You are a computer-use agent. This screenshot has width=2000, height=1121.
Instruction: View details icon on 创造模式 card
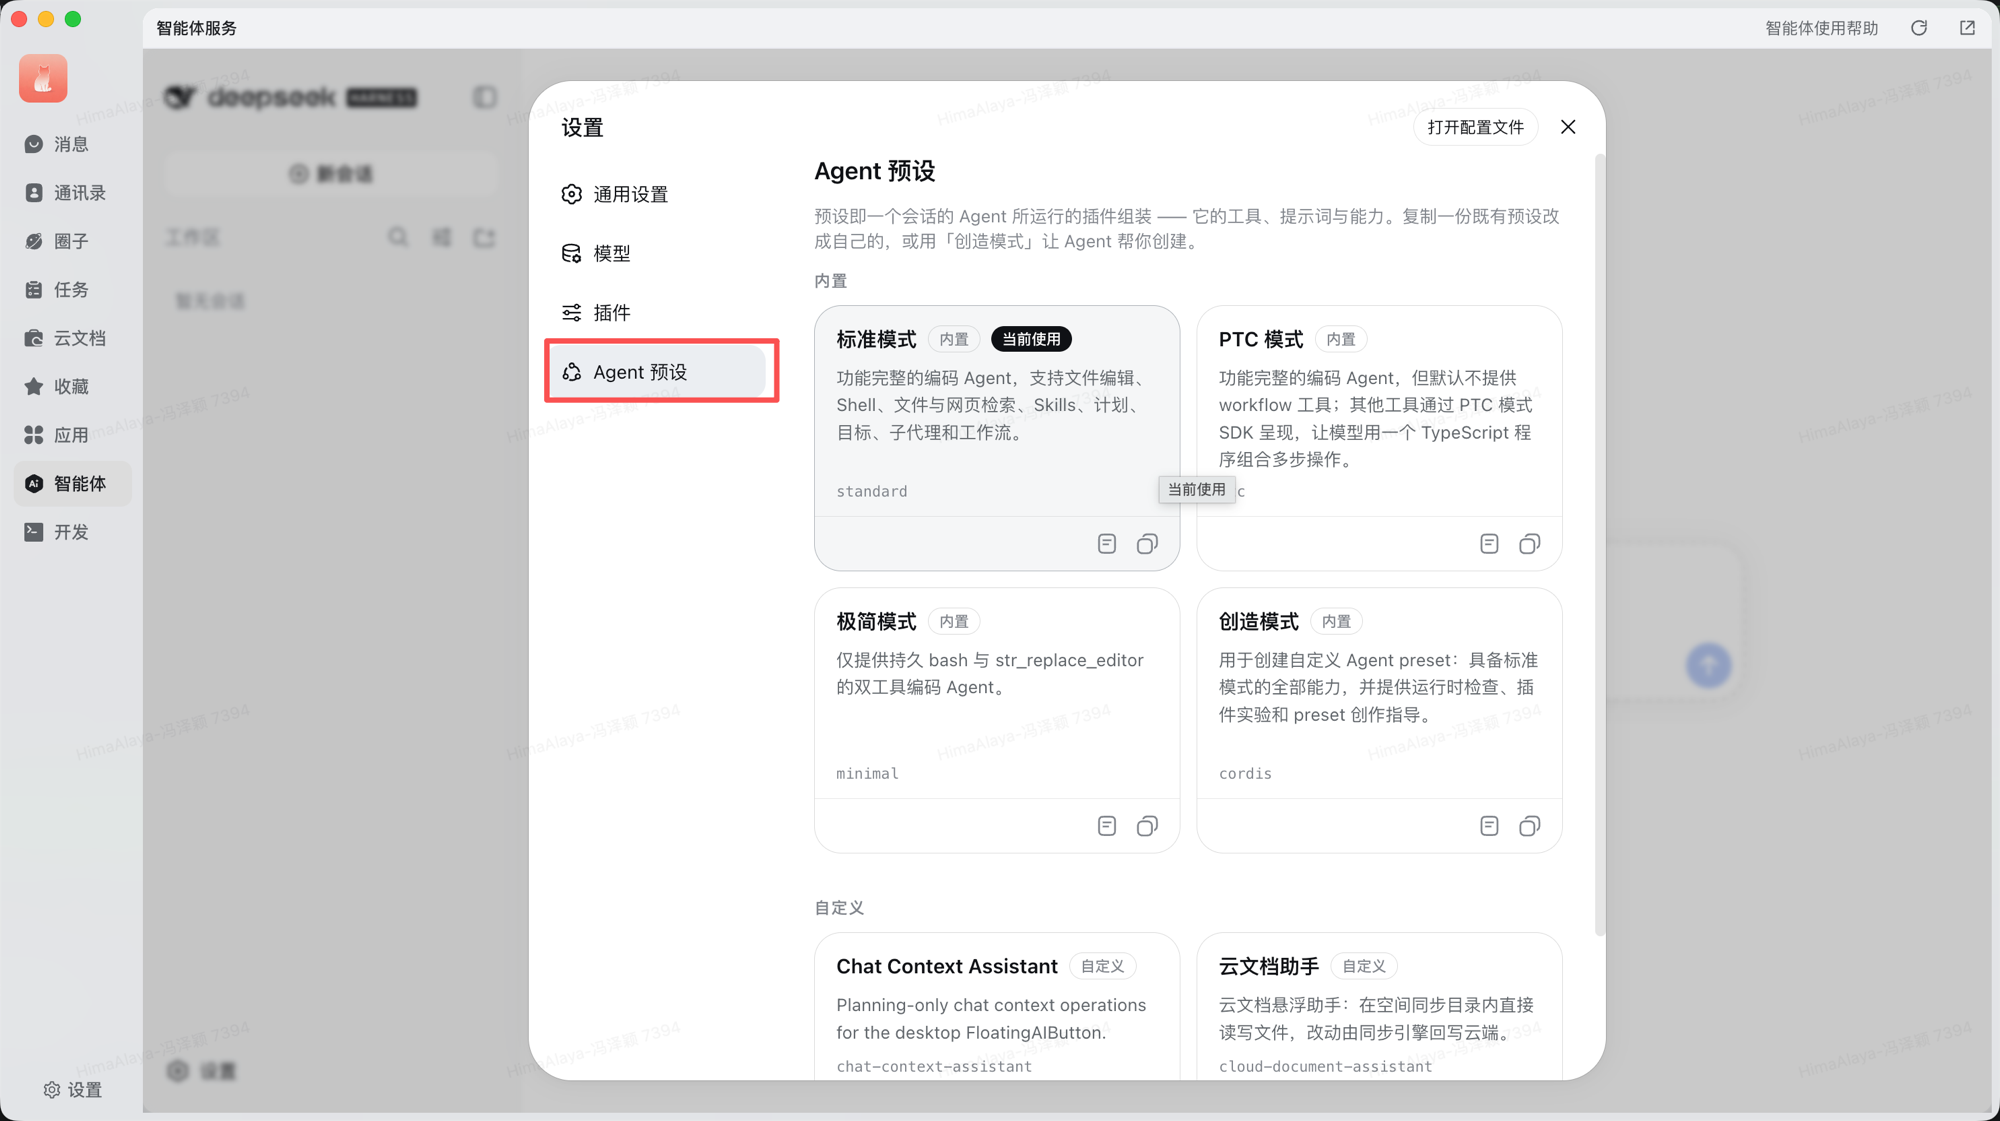click(1489, 826)
